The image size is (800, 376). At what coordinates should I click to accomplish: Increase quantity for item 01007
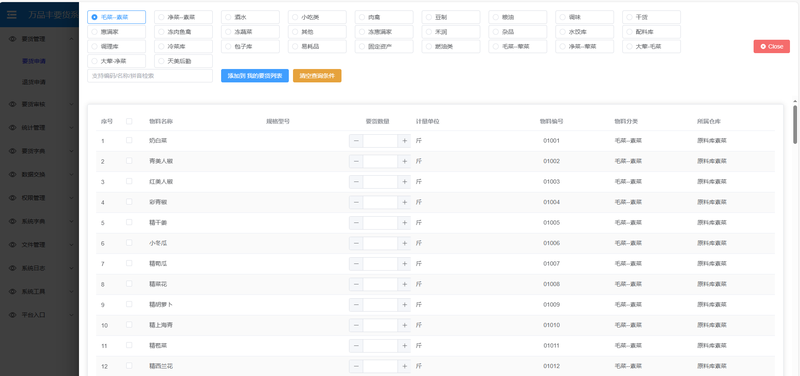[404, 264]
